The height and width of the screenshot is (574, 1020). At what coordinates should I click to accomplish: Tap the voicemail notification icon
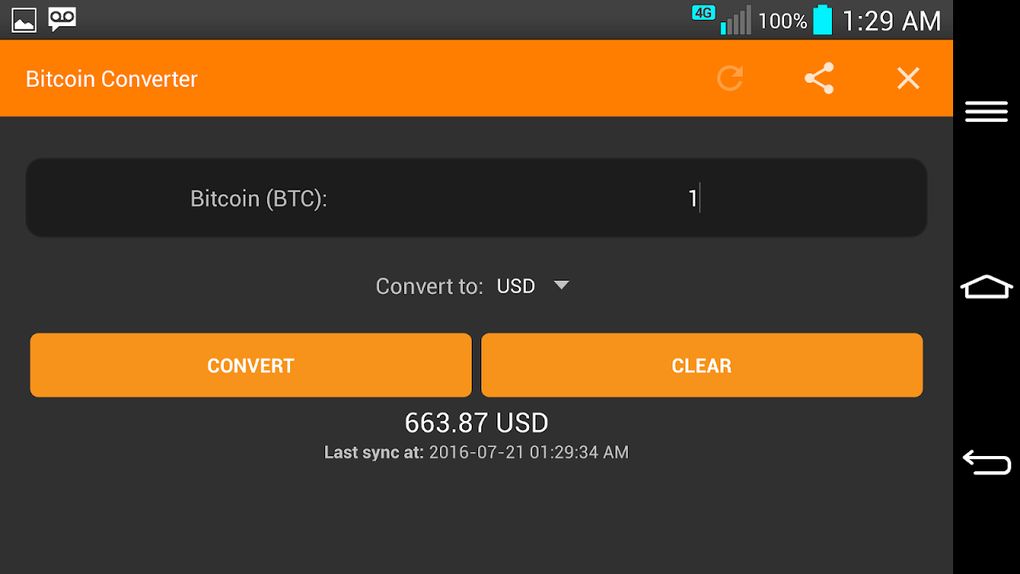point(62,18)
